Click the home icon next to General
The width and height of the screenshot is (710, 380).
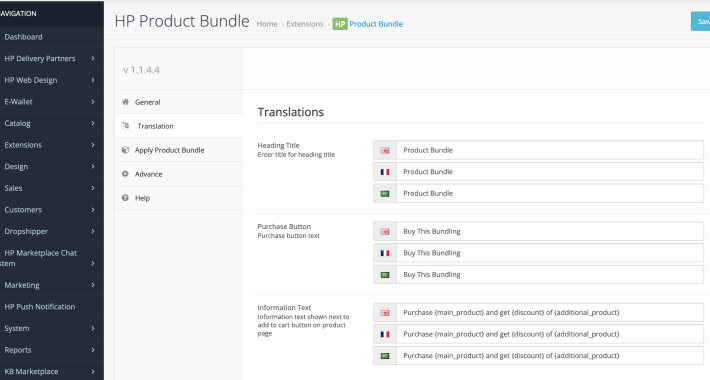[x=125, y=102]
